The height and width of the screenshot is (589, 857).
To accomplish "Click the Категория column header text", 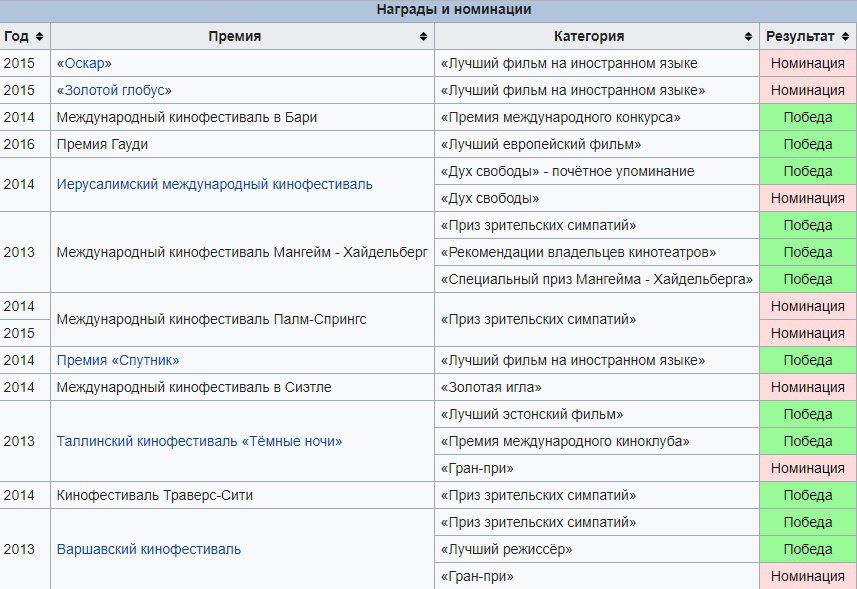I will [x=589, y=37].
